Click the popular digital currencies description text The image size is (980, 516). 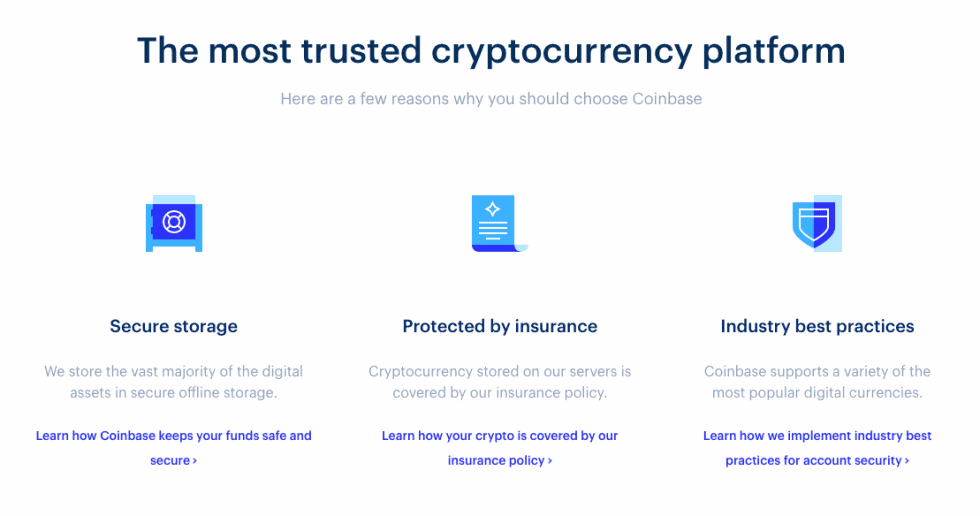(x=817, y=393)
